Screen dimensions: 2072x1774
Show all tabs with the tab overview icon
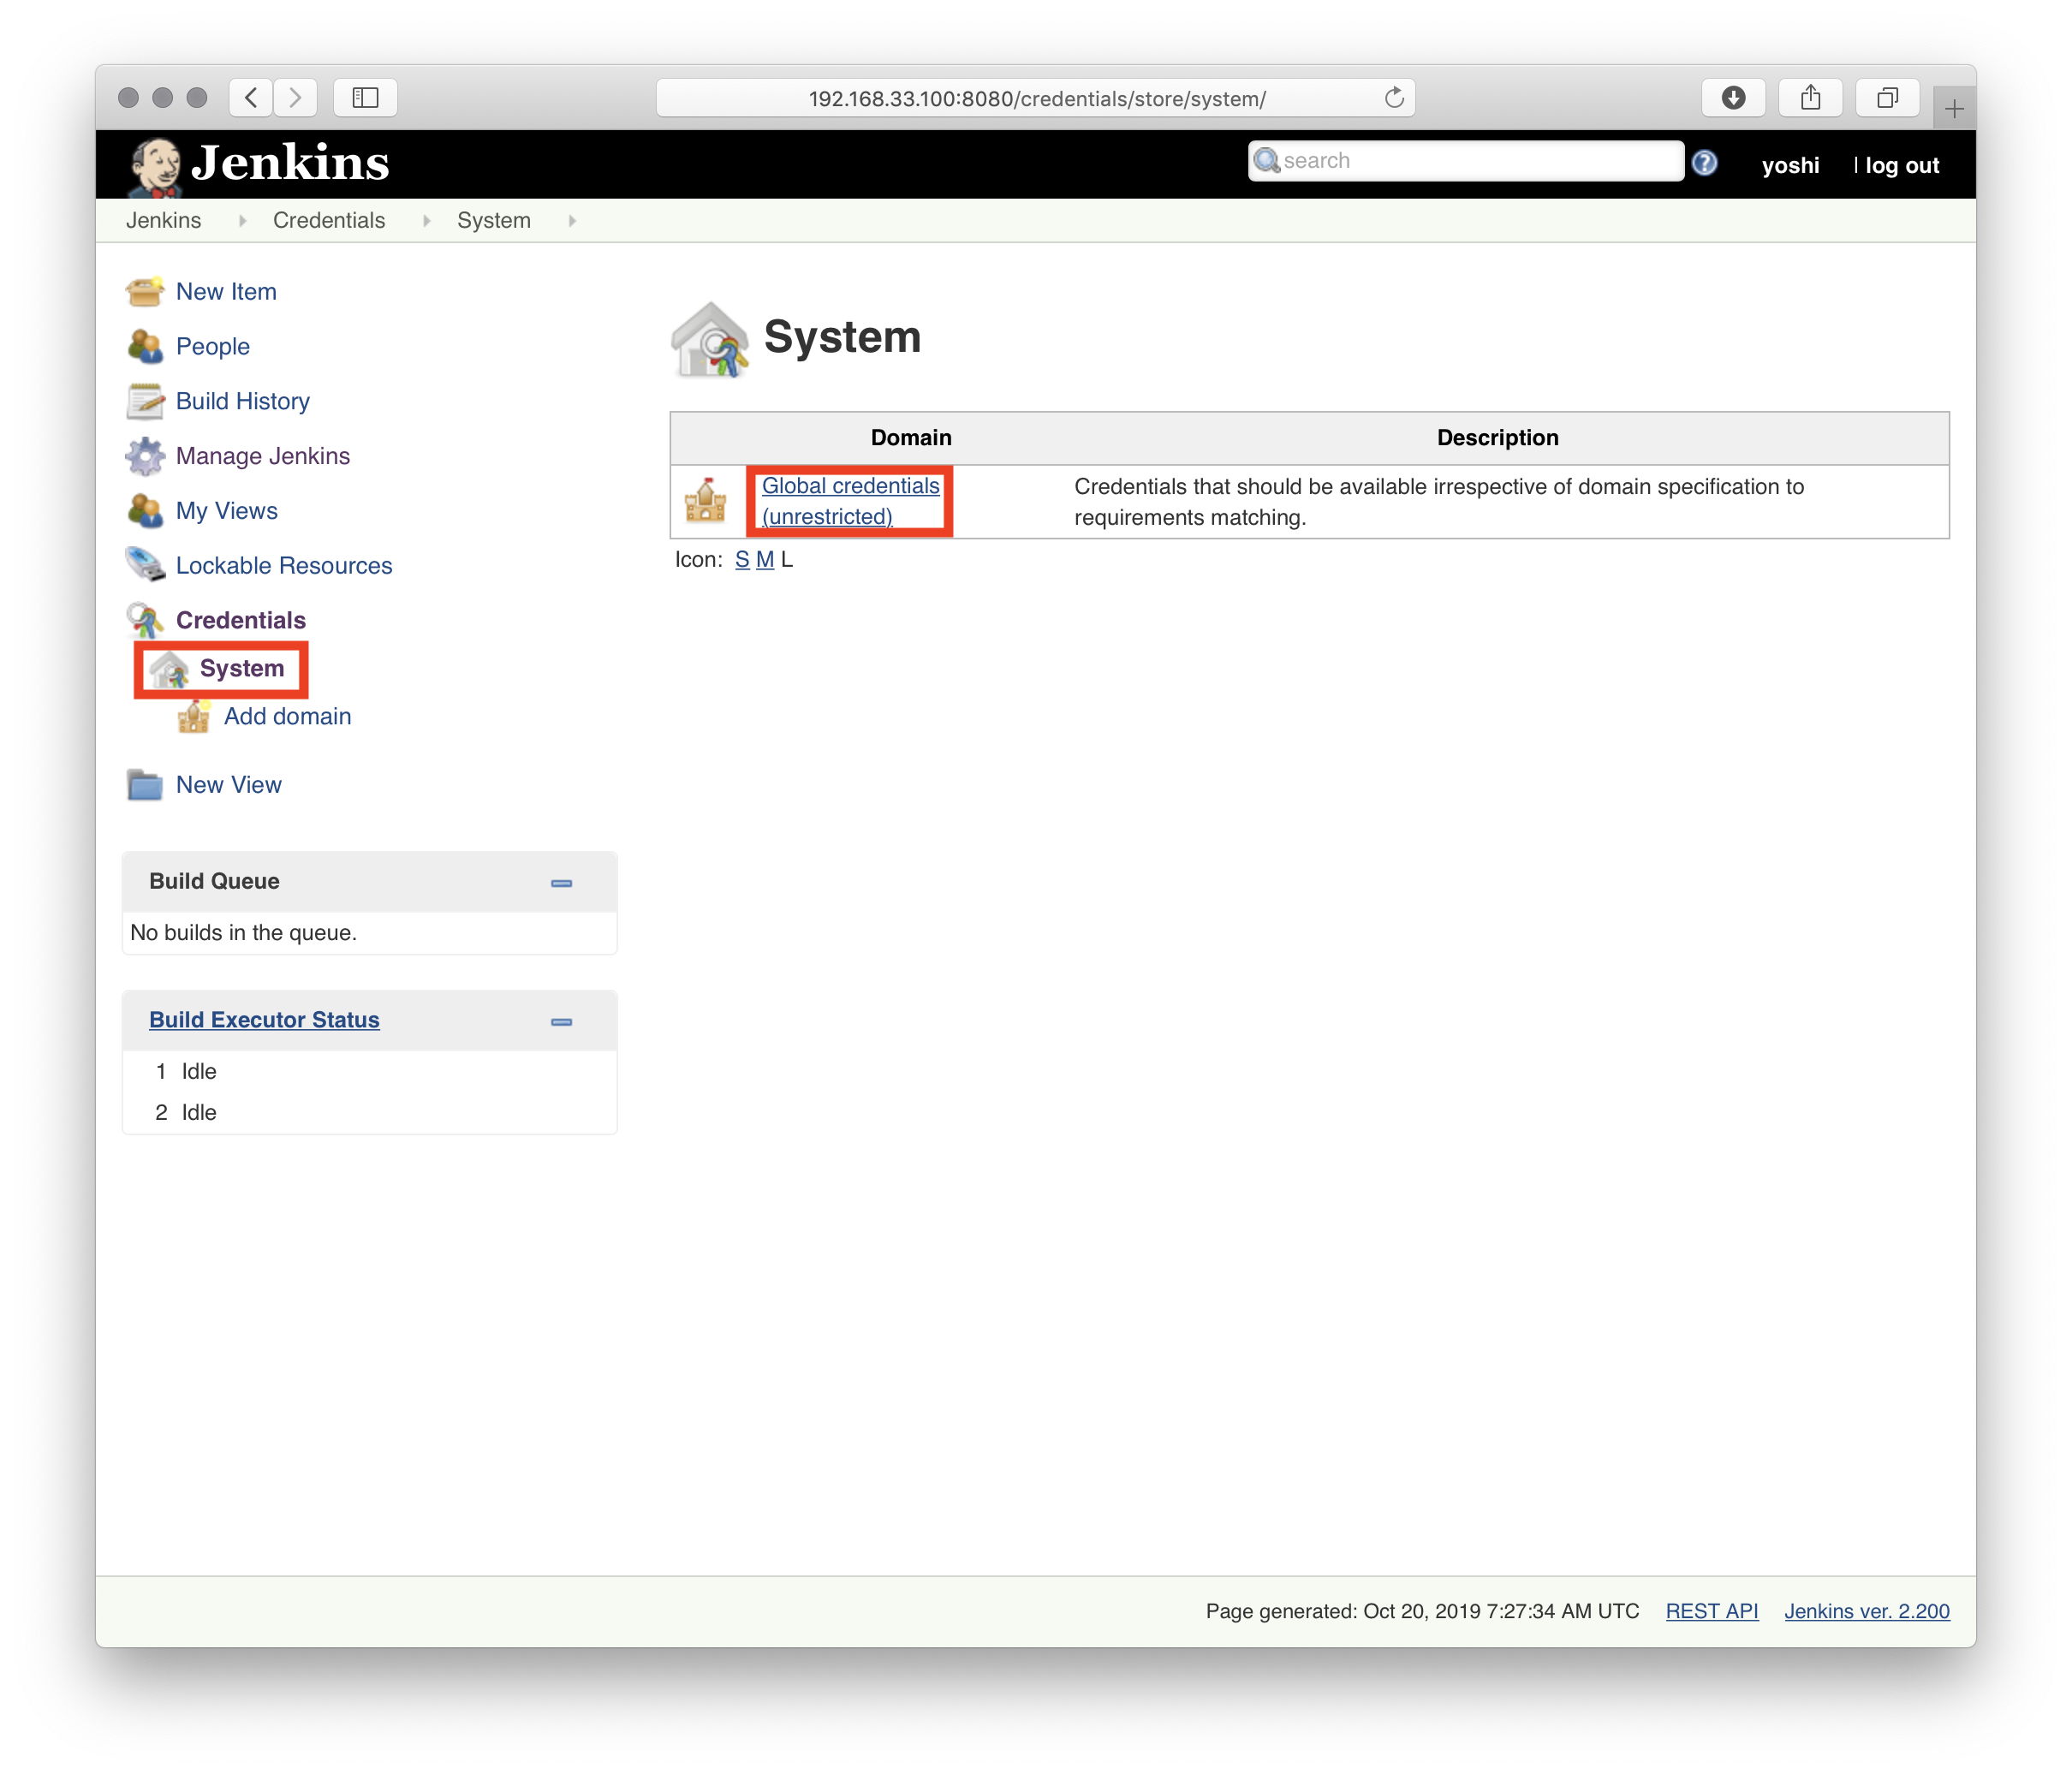(x=1887, y=98)
